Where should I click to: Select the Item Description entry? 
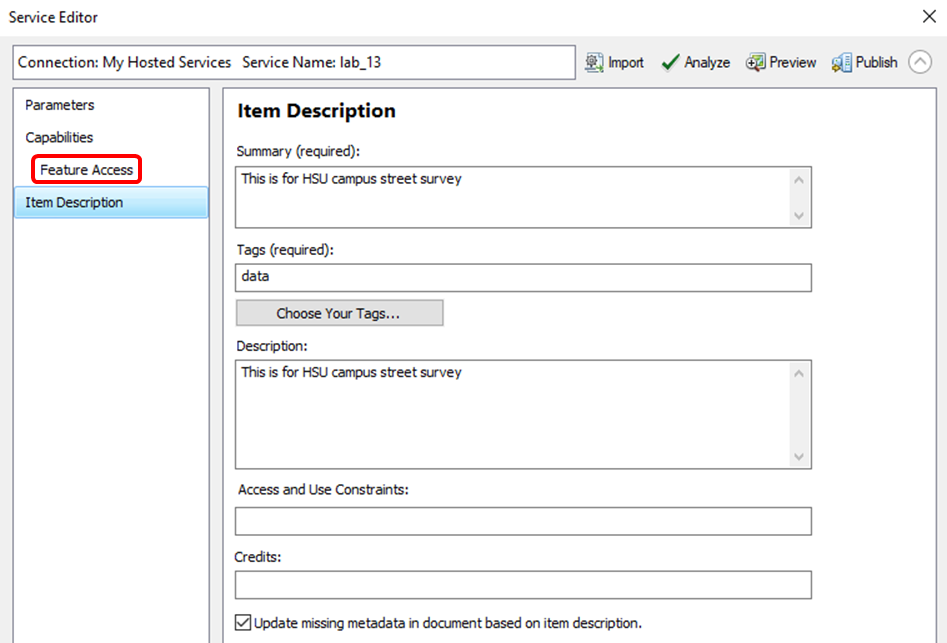point(74,202)
